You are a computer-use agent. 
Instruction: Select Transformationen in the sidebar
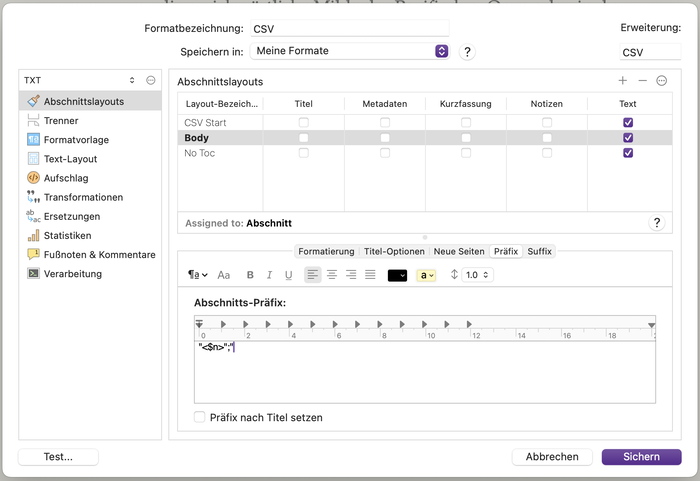tap(83, 197)
